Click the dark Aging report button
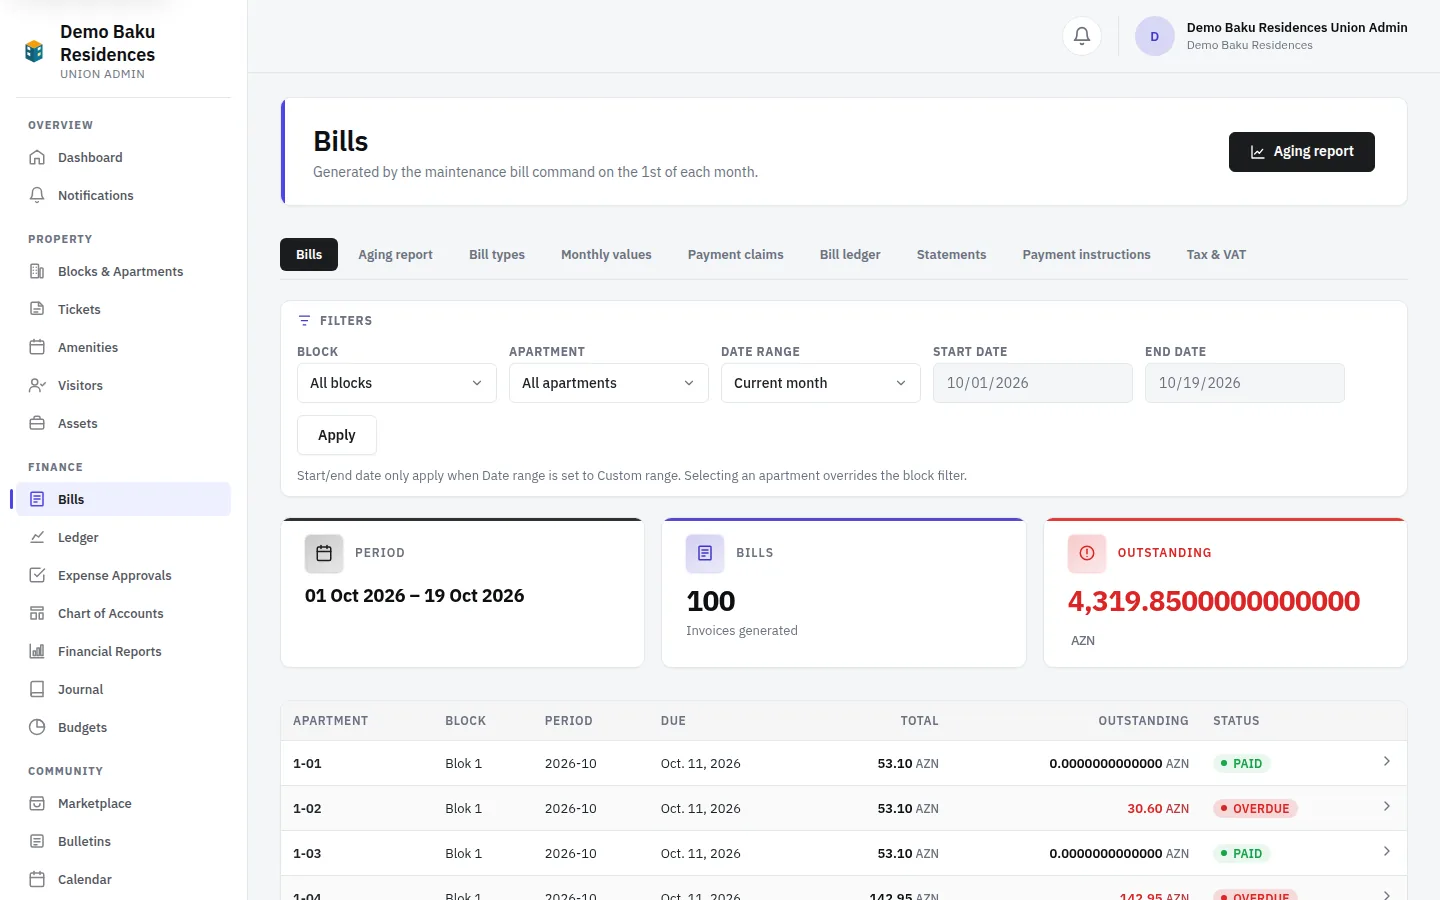 (1302, 152)
